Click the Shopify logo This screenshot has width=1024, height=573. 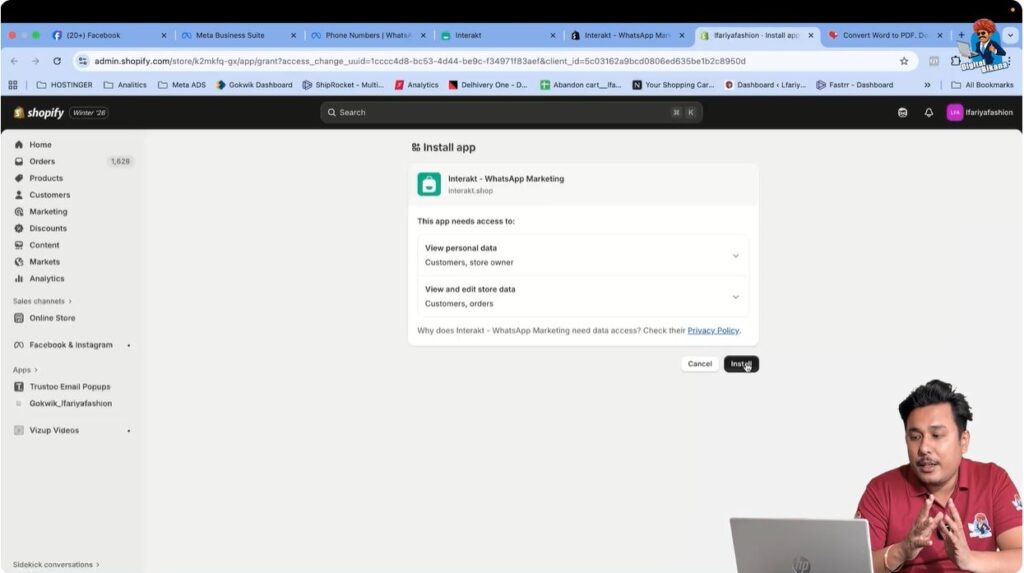coord(39,112)
